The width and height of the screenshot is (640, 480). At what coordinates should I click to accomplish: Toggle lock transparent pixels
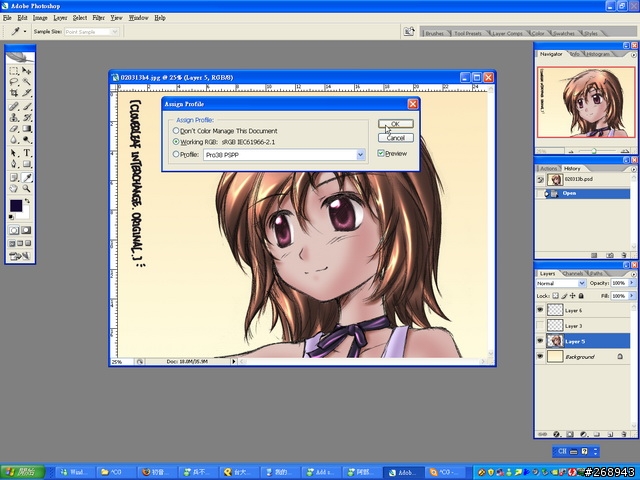point(556,296)
